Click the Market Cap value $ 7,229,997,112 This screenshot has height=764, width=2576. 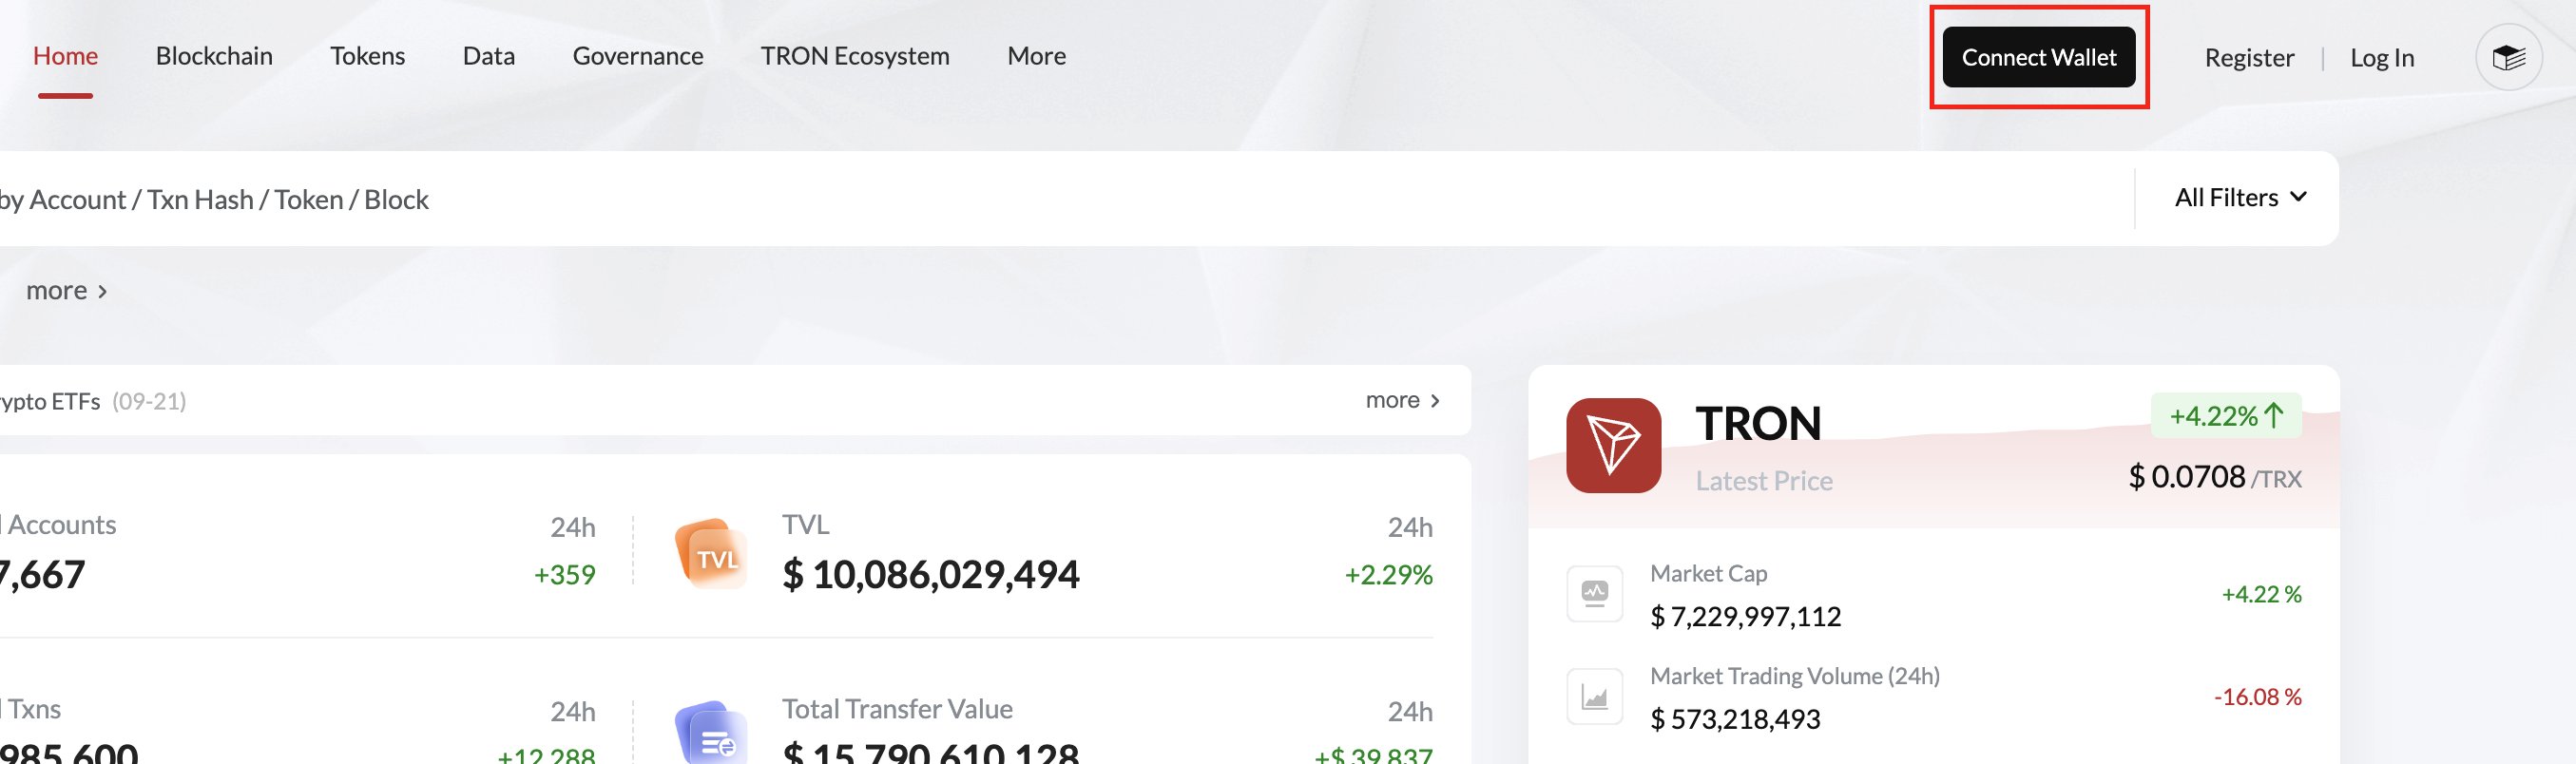coord(1744,617)
